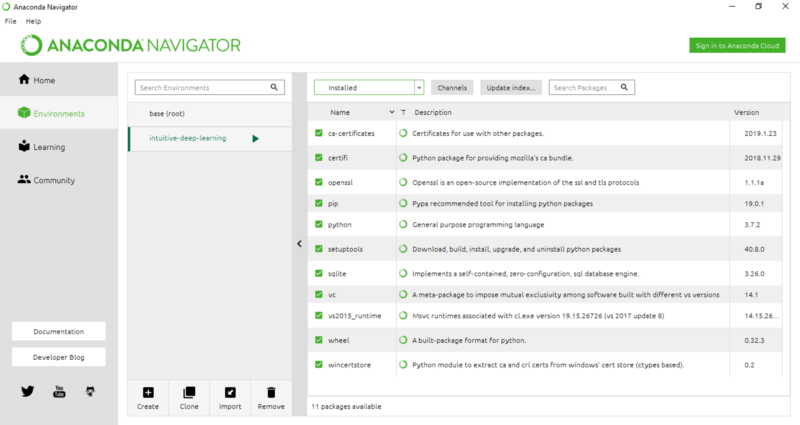Click the Update index button
The image size is (800, 425).
pyautogui.click(x=510, y=88)
